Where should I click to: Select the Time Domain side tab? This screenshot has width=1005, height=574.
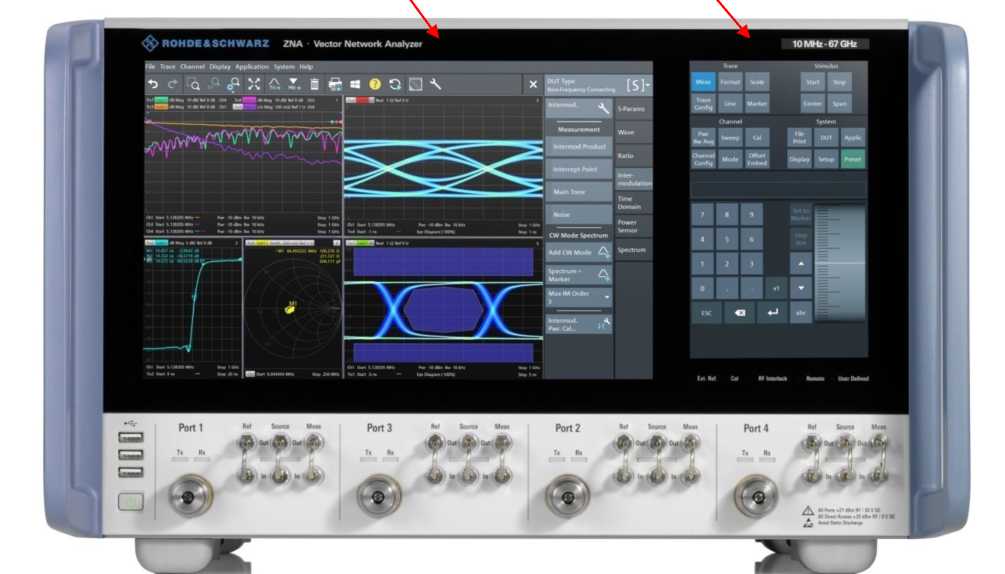(x=633, y=203)
